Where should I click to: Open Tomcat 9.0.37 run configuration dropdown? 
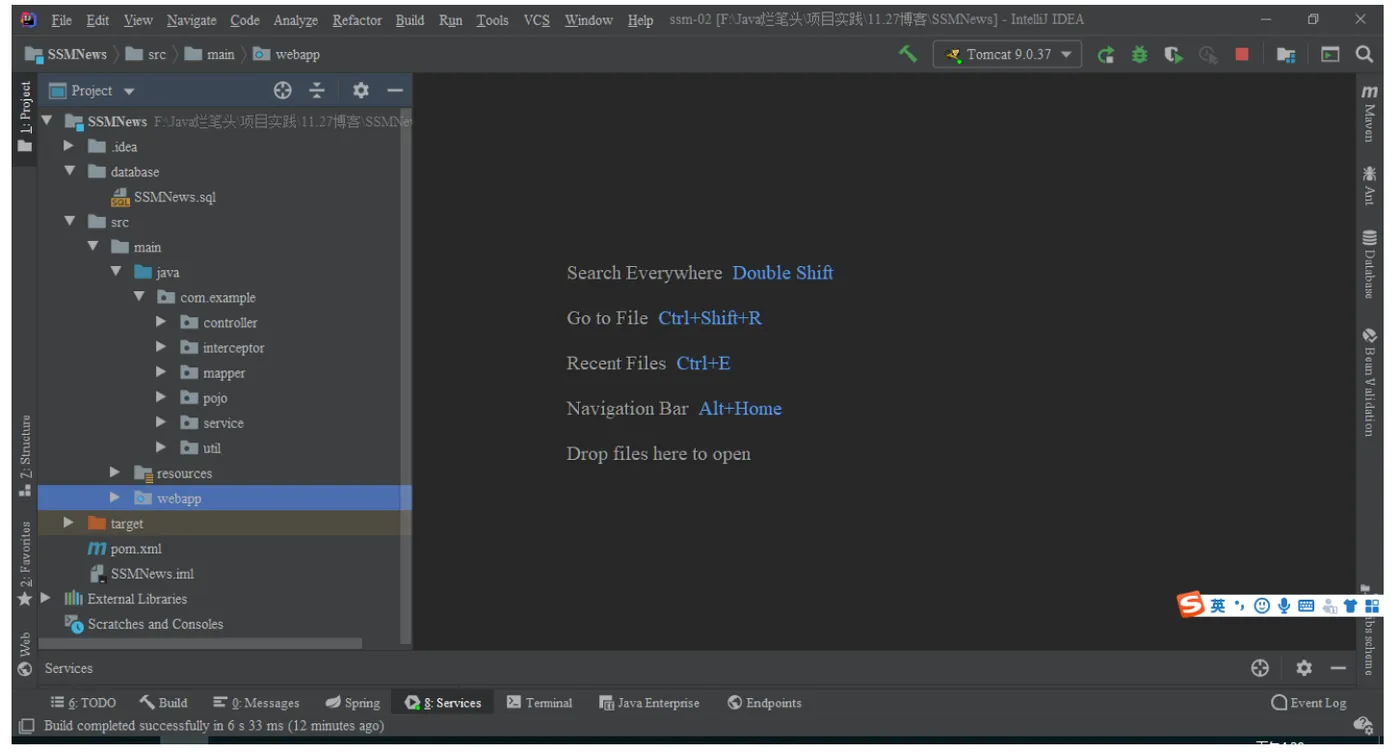pyautogui.click(x=1007, y=54)
